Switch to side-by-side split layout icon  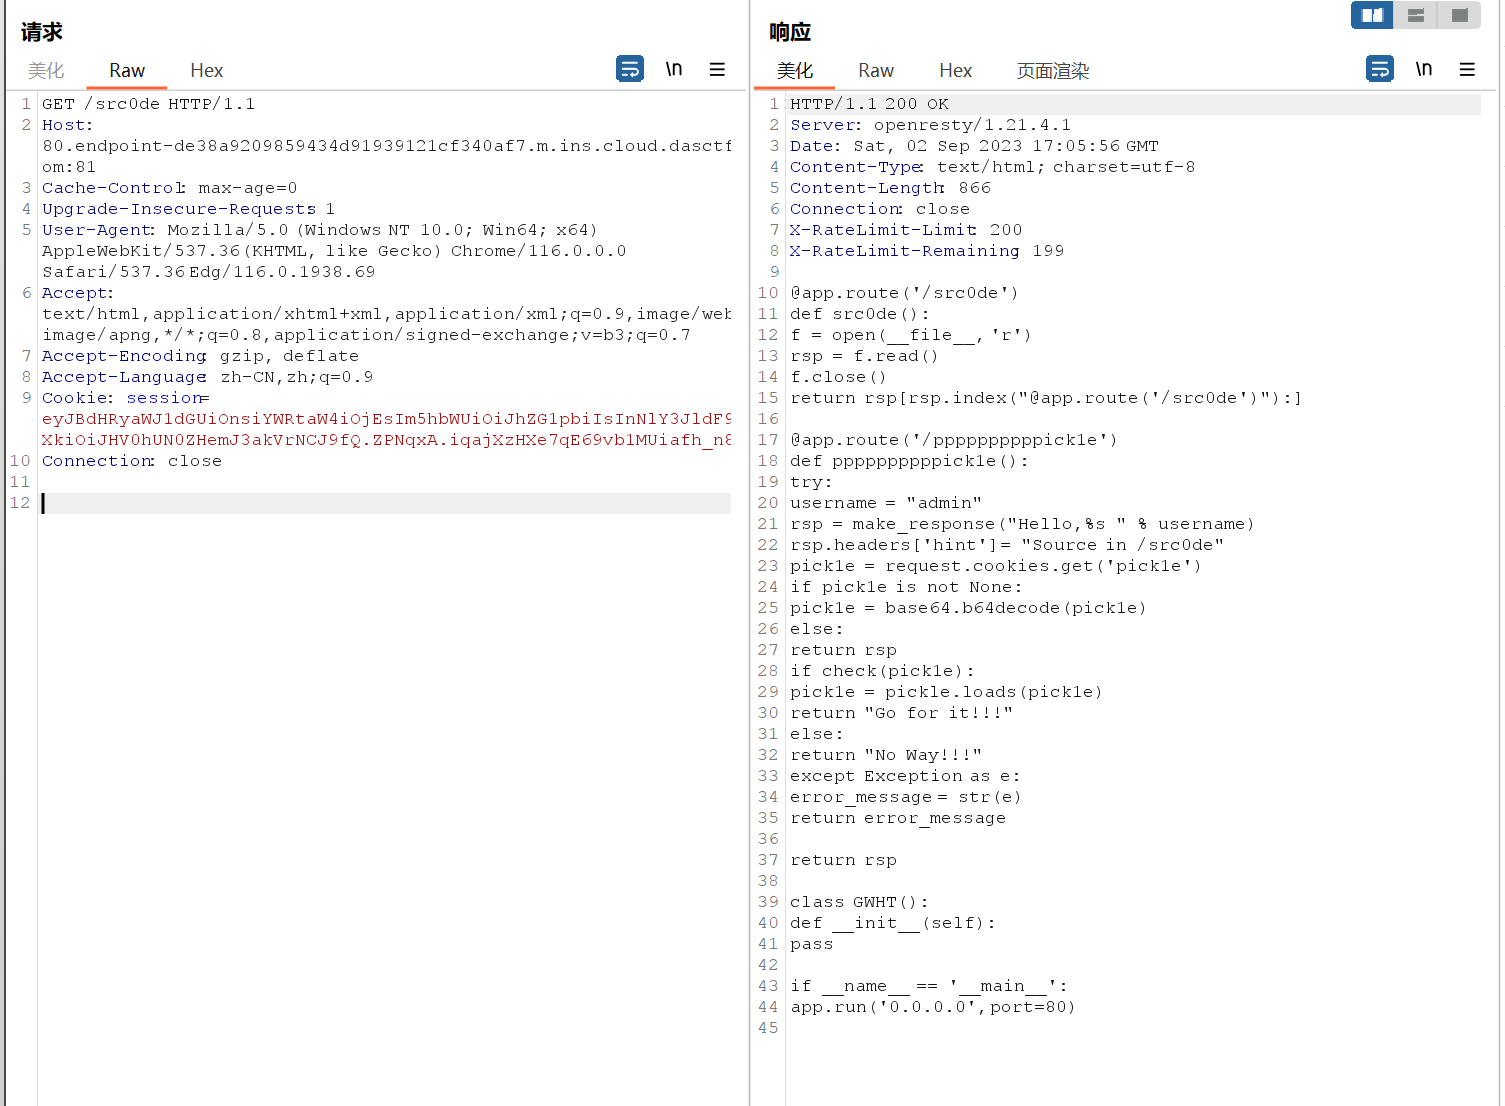(x=1372, y=15)
